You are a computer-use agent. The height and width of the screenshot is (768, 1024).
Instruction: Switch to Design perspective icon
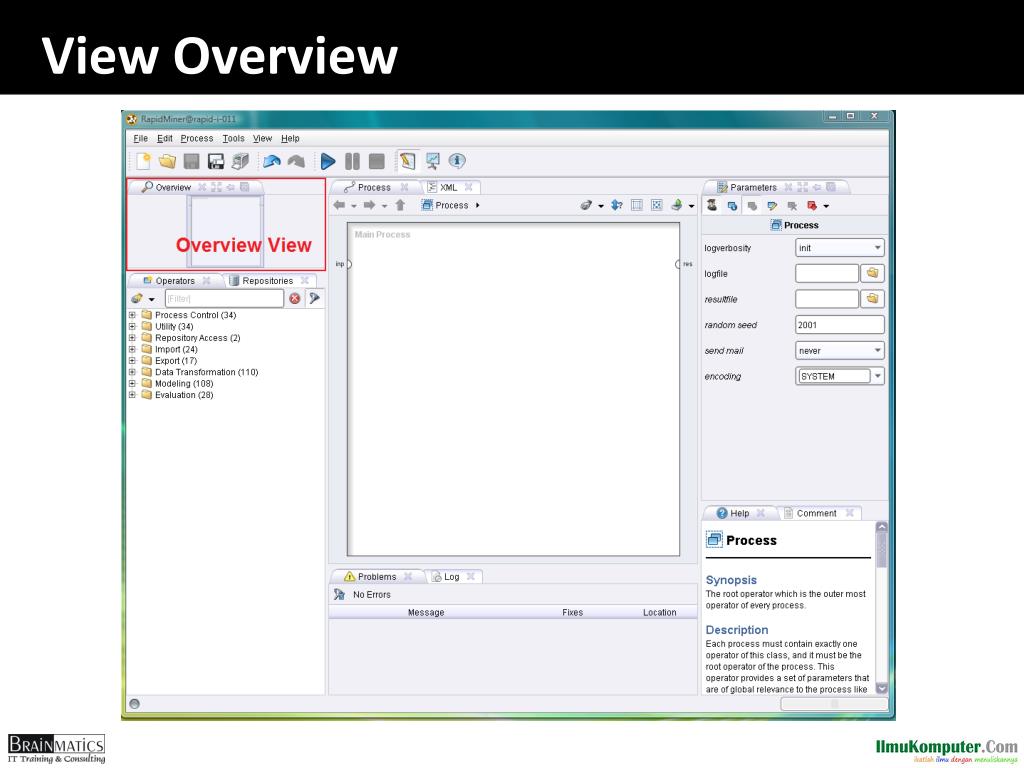[408, 161]
